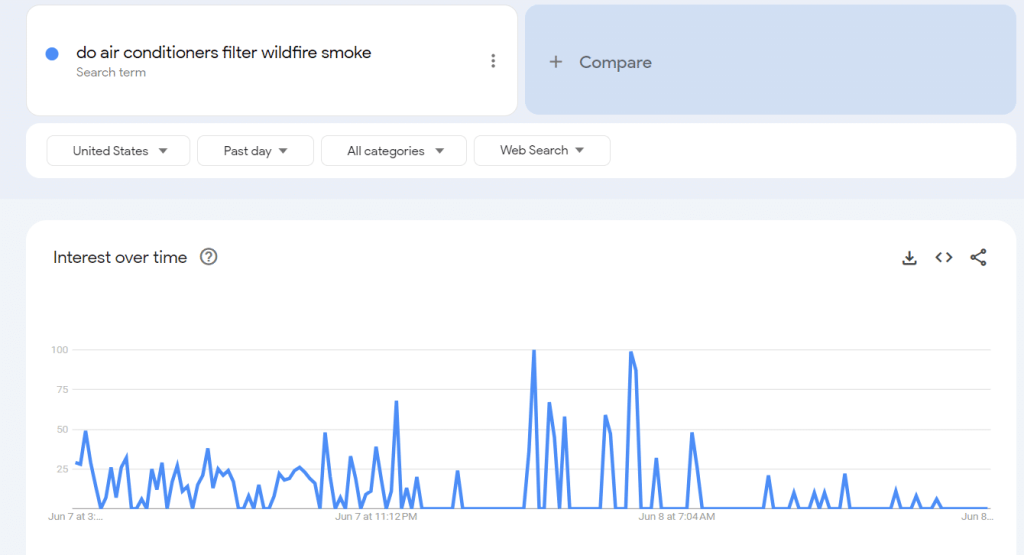Open the three-dot menu for the search term
1024x555 pixels.
click(x=493, y=61)
